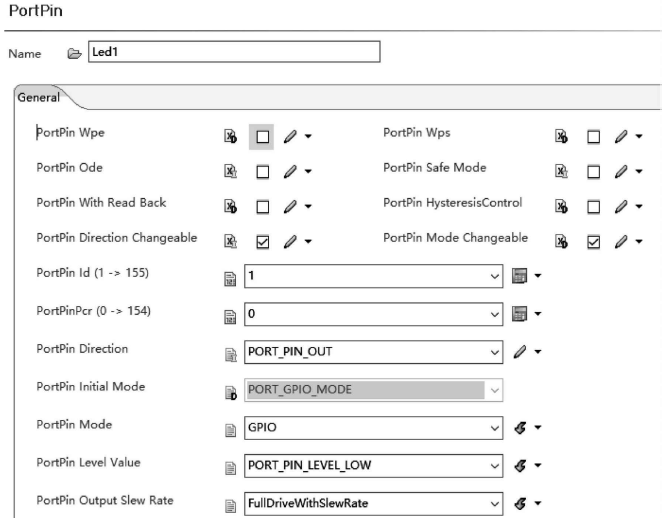
Task: Click the PortPin heading text
Action: click(x=36, y=11)
